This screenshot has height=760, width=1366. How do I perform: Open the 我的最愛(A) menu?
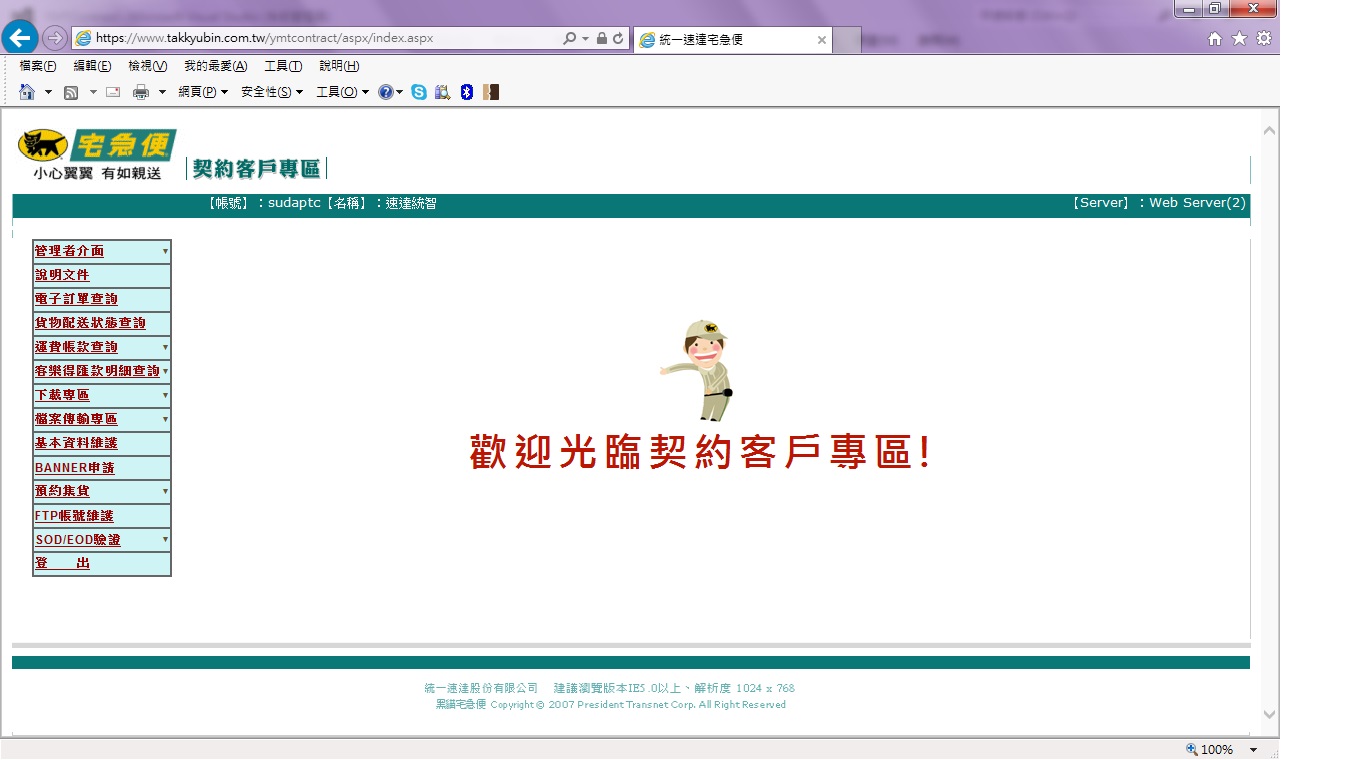coord(215,66)
